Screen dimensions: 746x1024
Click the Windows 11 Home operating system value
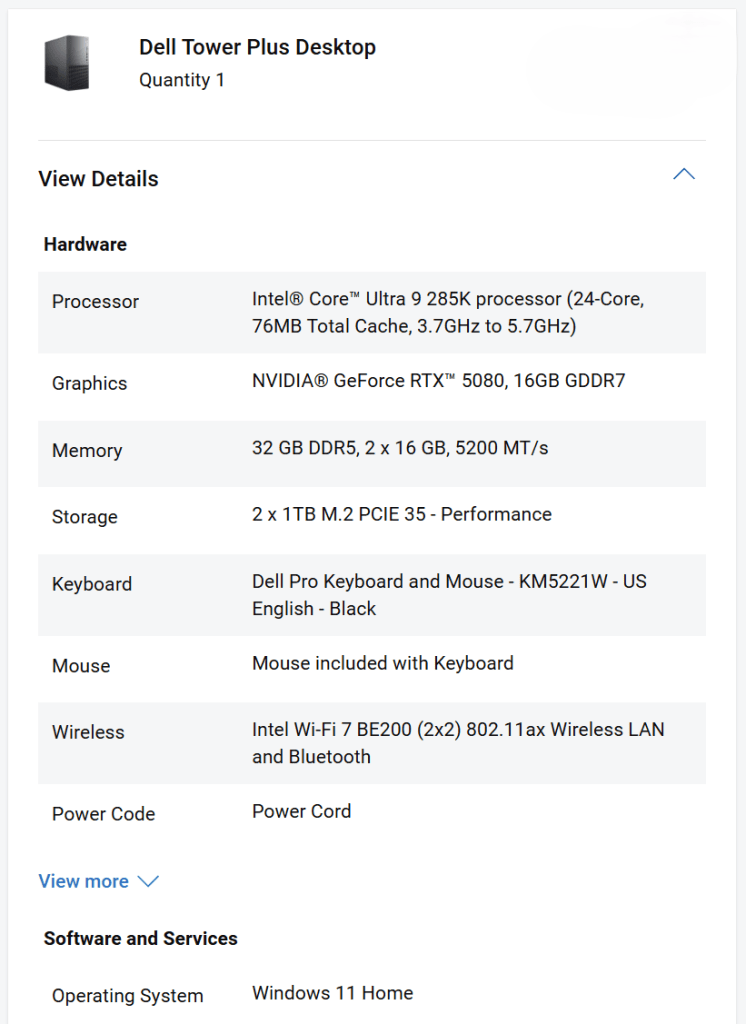coord(332,993)
